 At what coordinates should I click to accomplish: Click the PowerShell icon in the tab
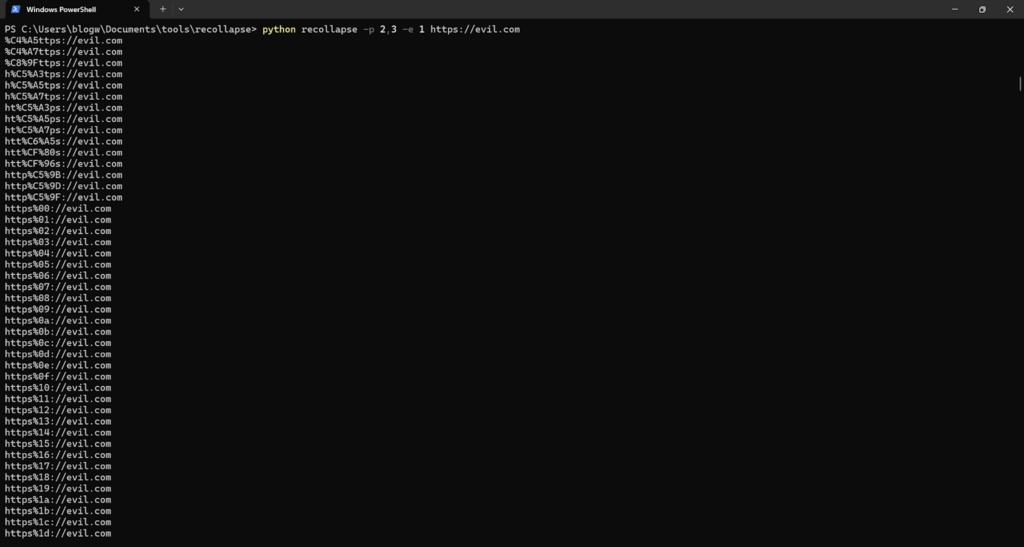[x=15, y=9]
